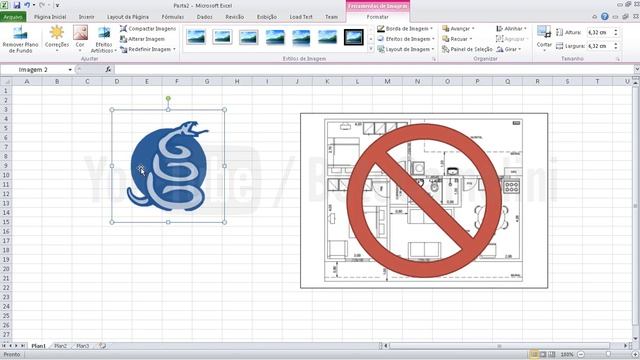Open the Cor color options
Screen dimensions: 640x360
click(x=80, y=39)
